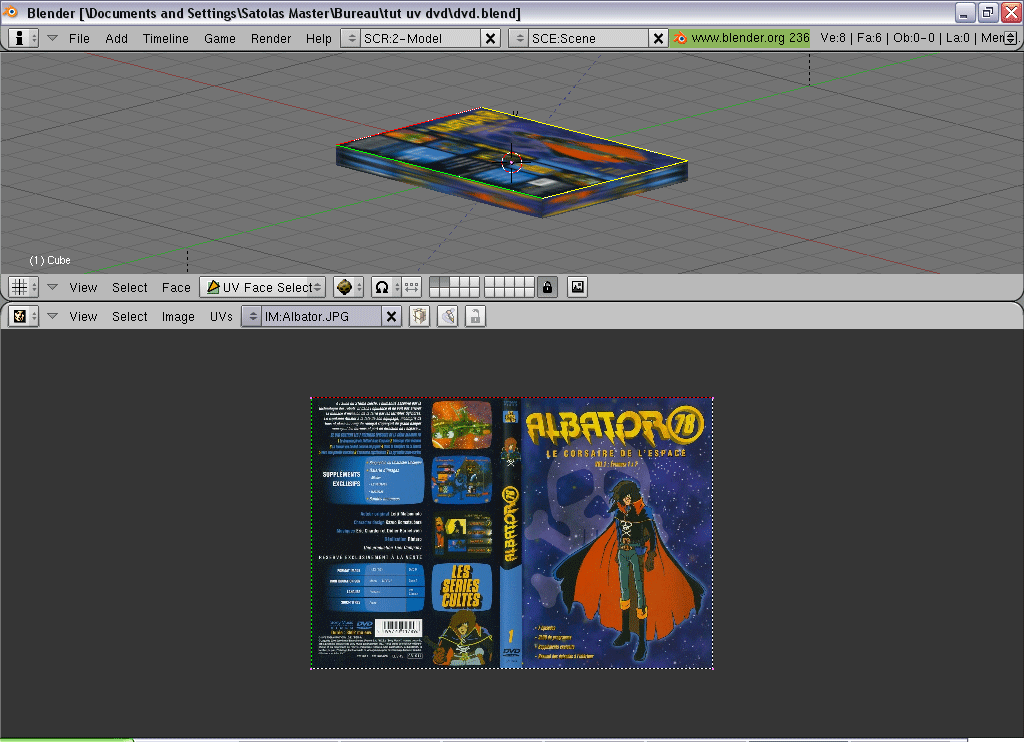Open the 3D View's Select menu
Image resolution: width=1024 pixels, height=742 pixels.
coord(129,287)
